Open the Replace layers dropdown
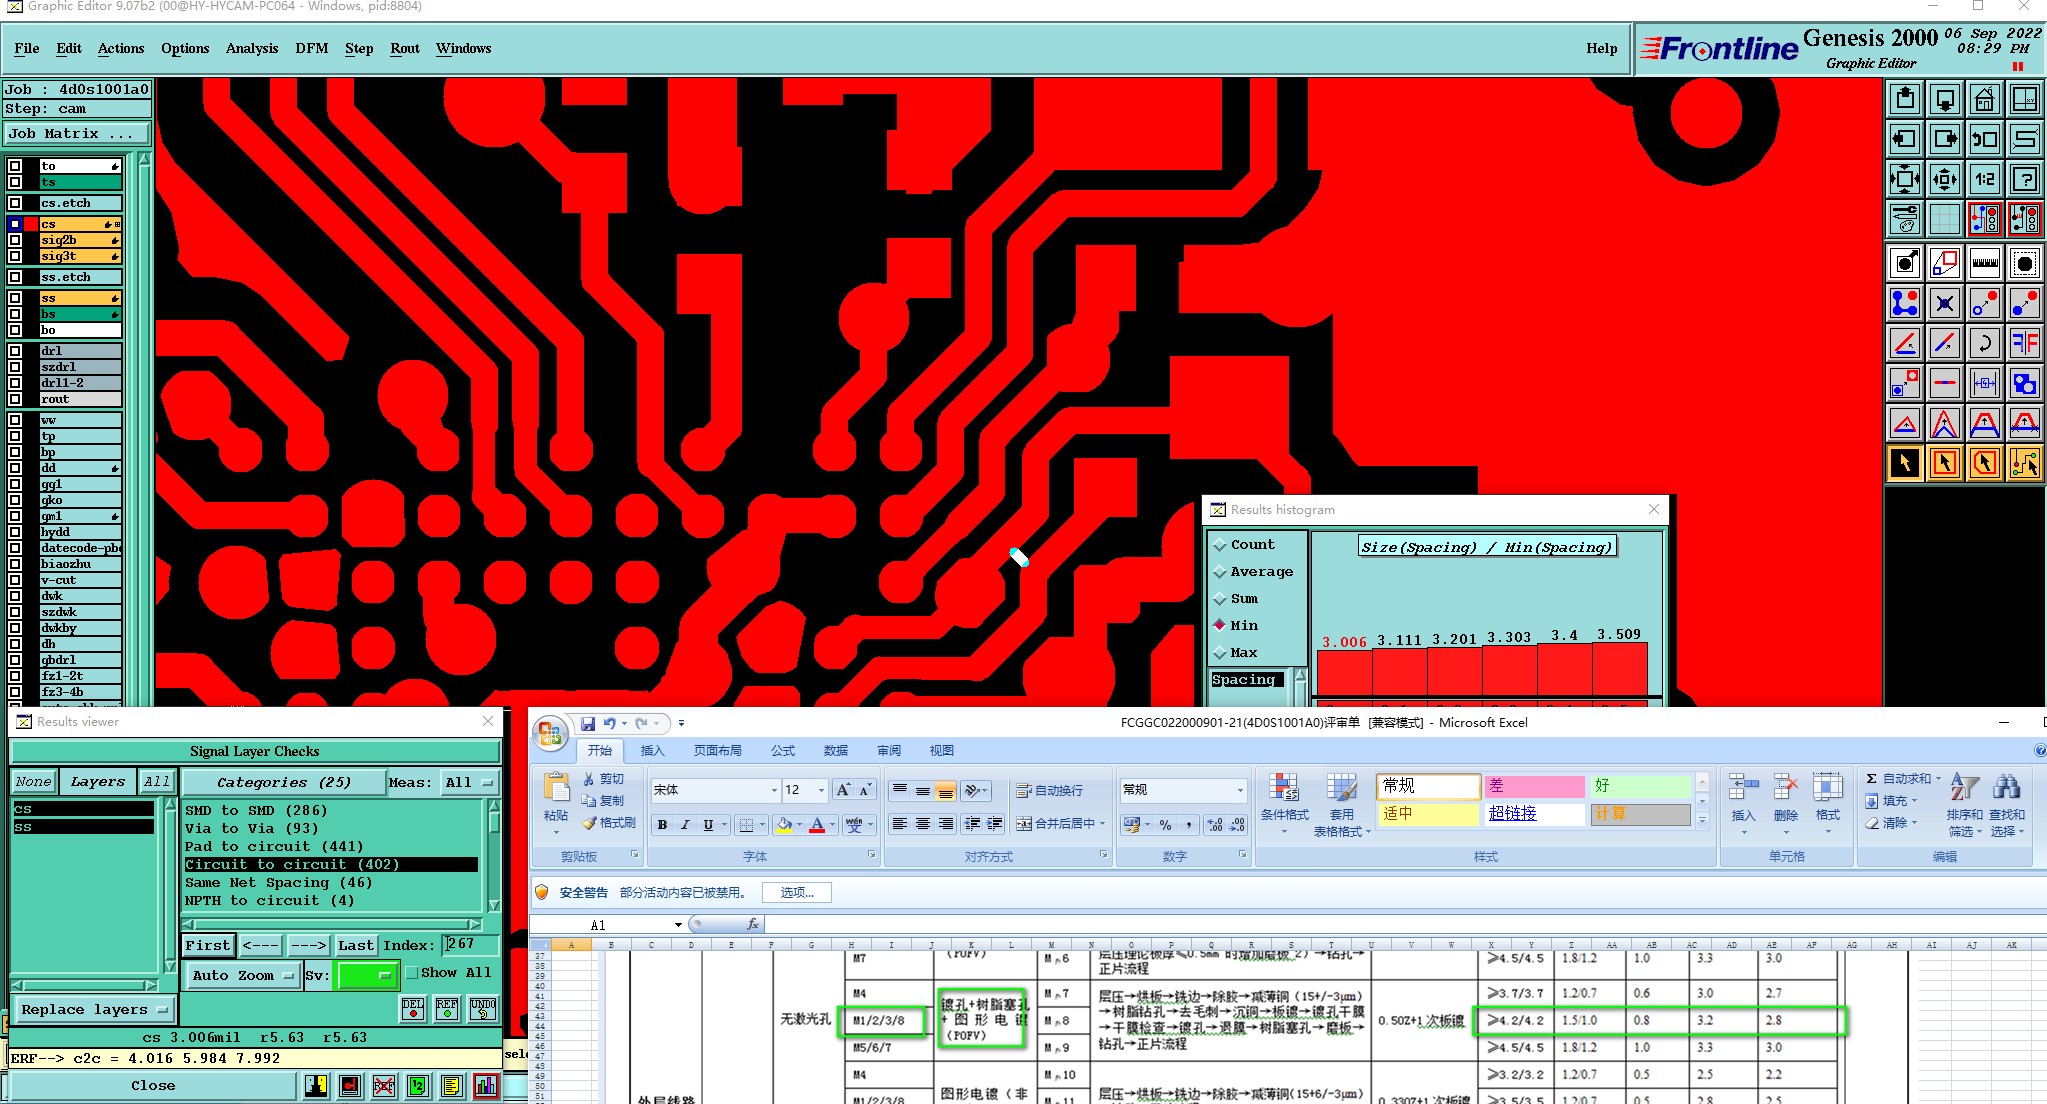 94,1010
